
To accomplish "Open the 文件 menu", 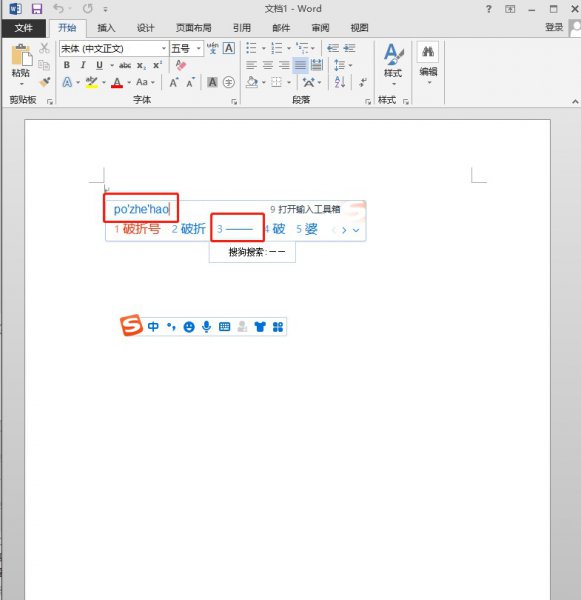I will pos(23,28).
